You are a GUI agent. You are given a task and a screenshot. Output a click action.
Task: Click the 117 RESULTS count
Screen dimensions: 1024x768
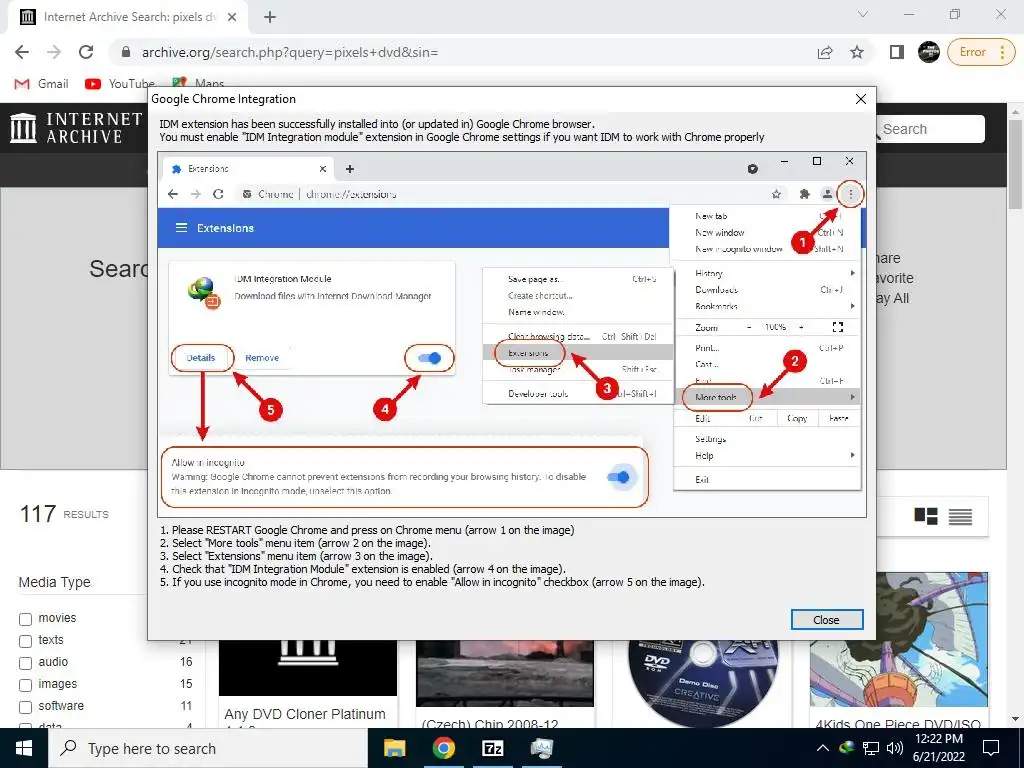[64, 514]
